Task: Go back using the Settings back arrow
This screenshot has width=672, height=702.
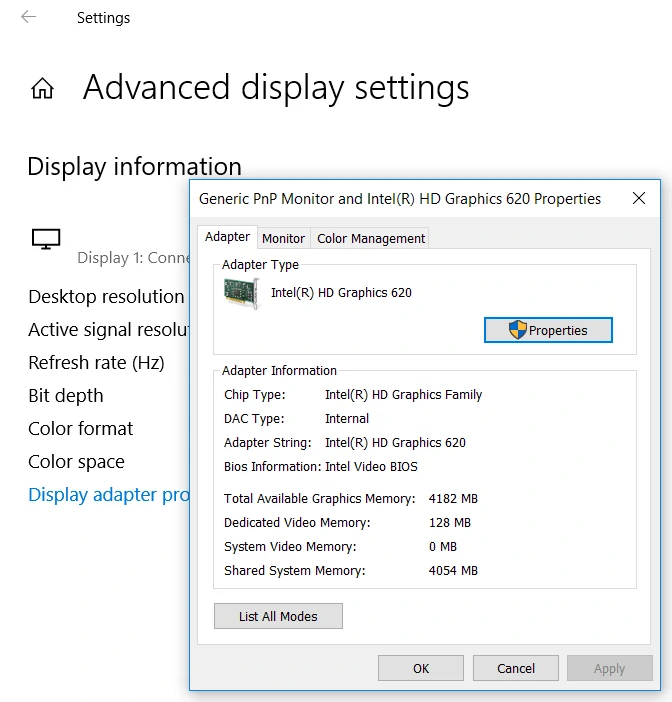Action: [29, 17]
